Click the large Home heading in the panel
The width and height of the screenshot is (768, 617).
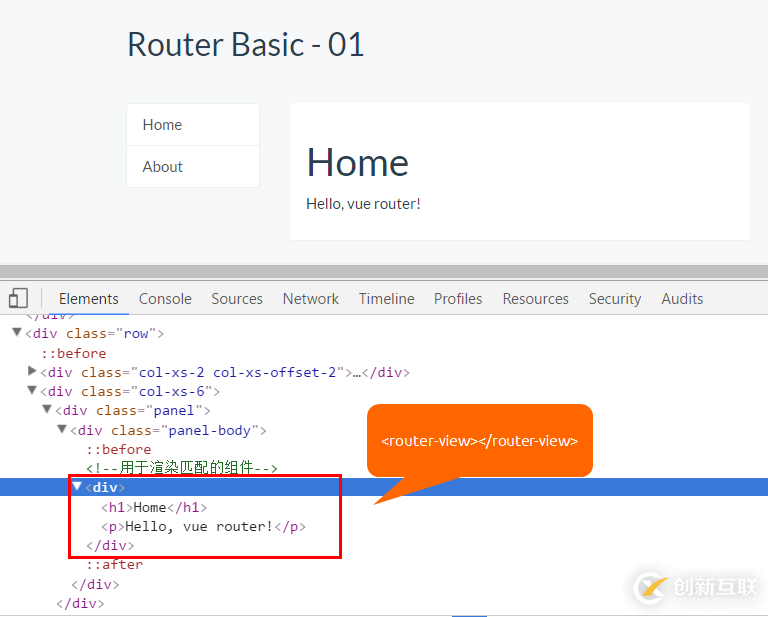358,163
